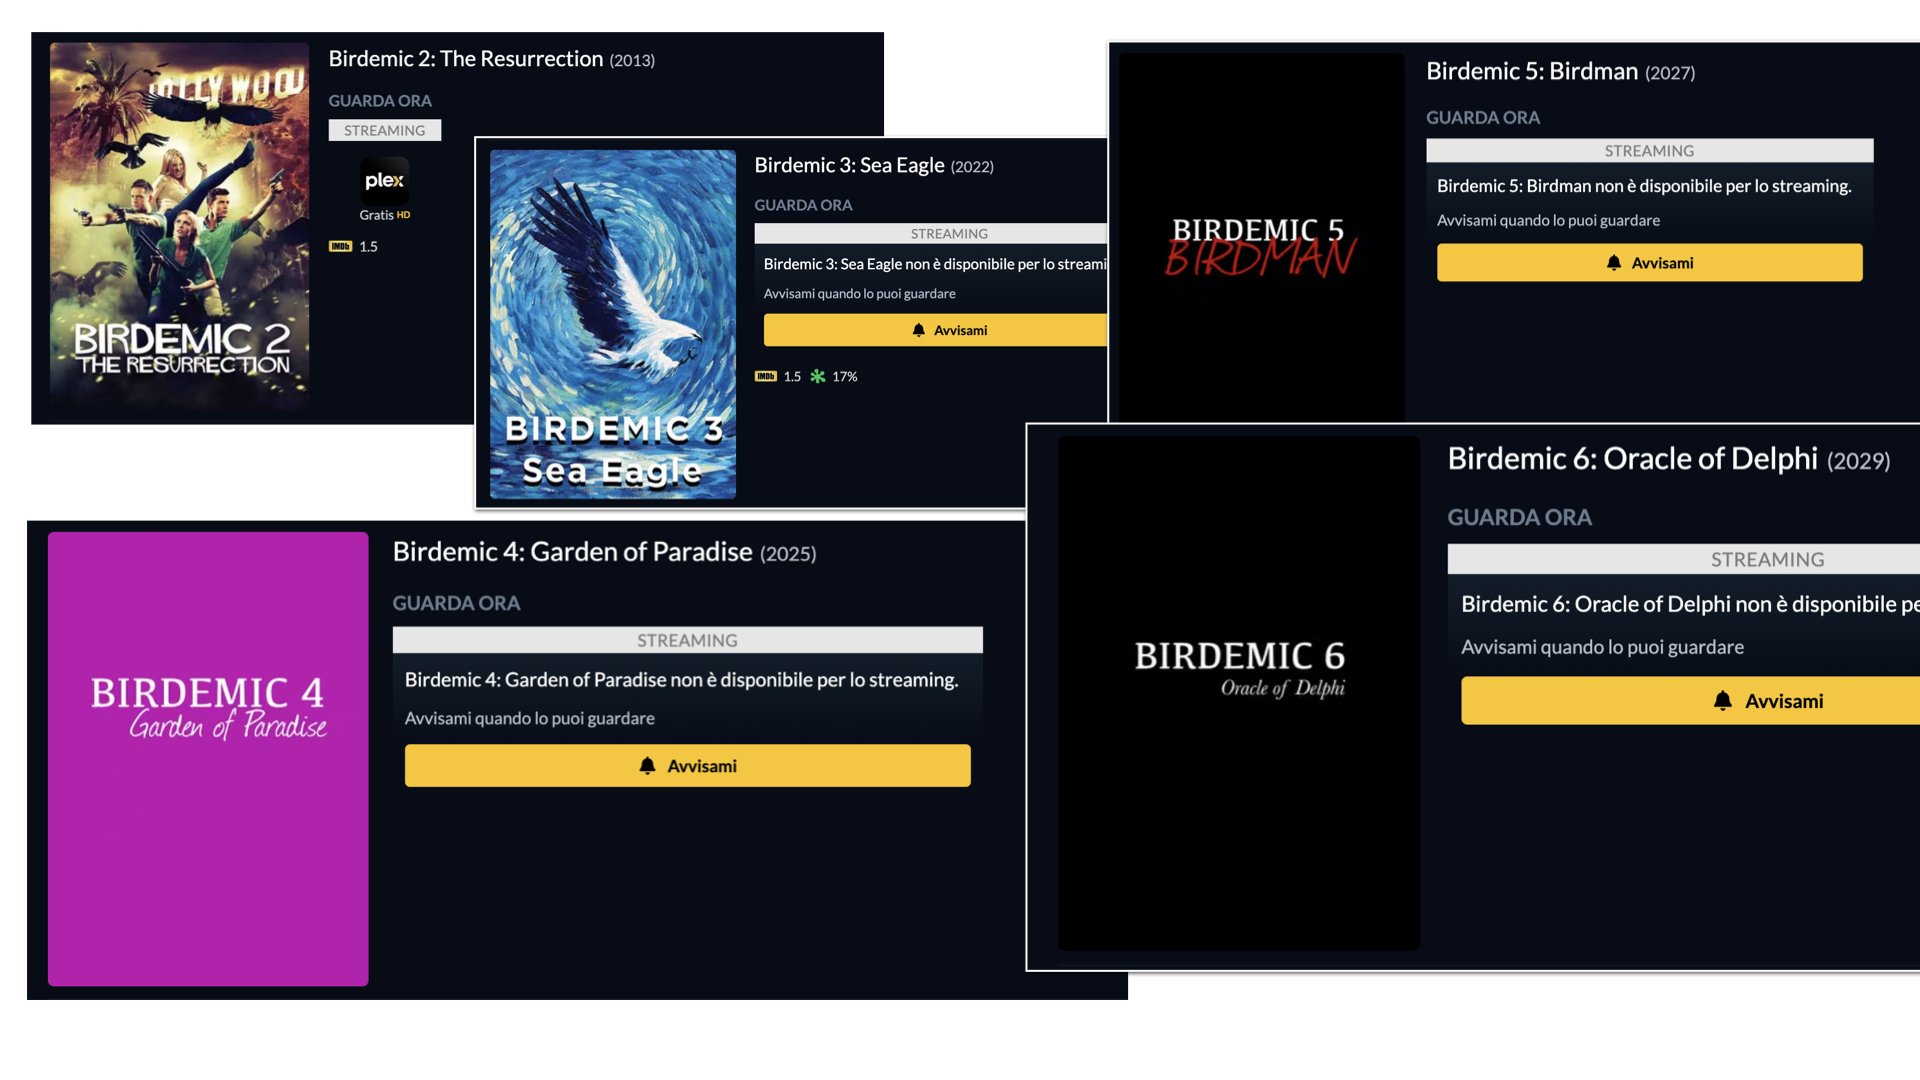Click the 17% score under Birdemic 3

pos(845,376)
